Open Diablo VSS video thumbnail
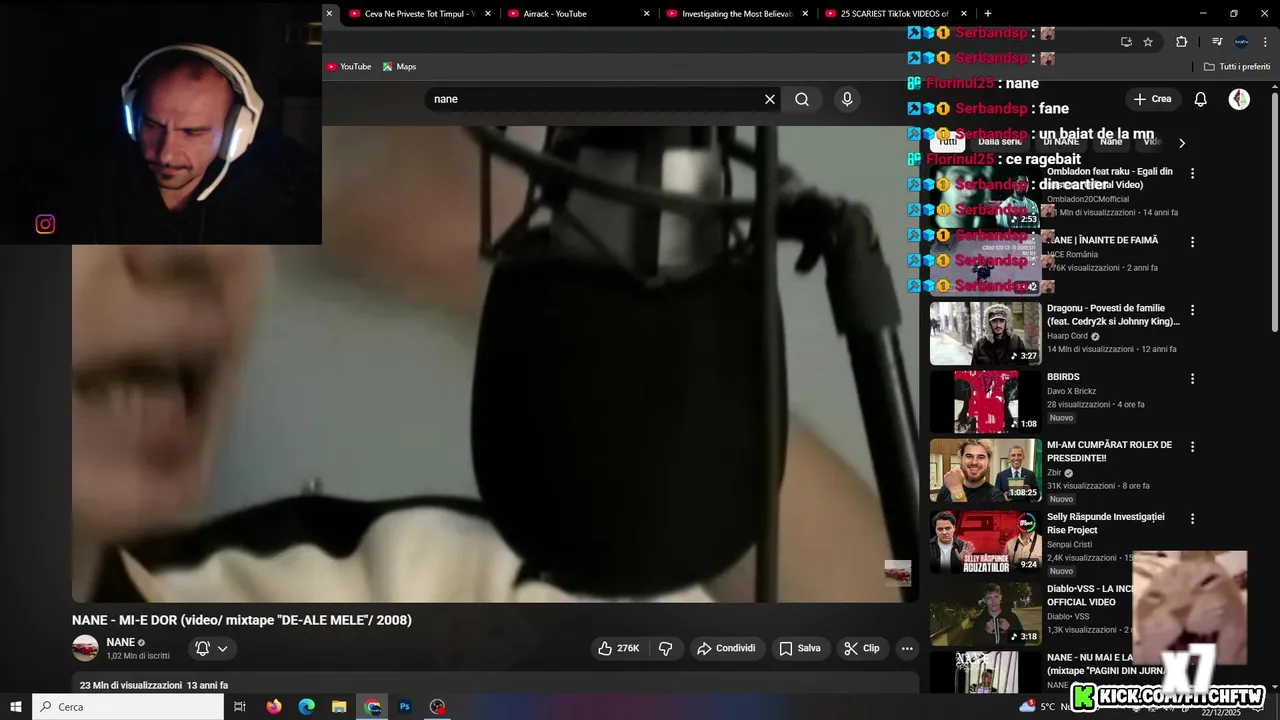 (x=986, y=614)
